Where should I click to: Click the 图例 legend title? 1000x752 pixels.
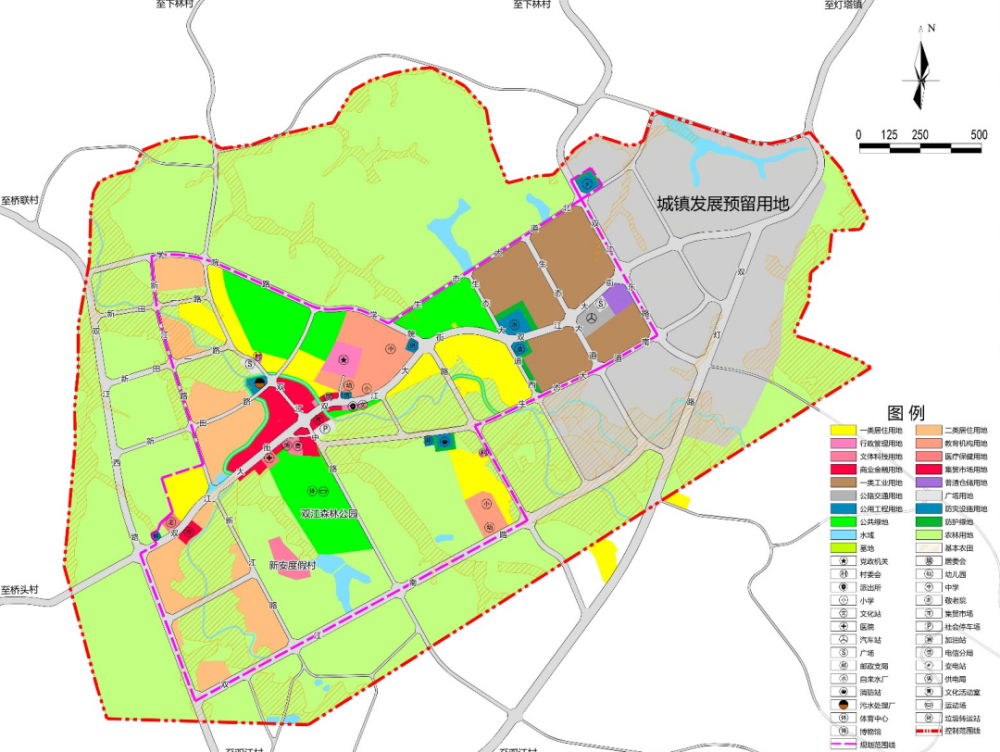coord(906,413)
